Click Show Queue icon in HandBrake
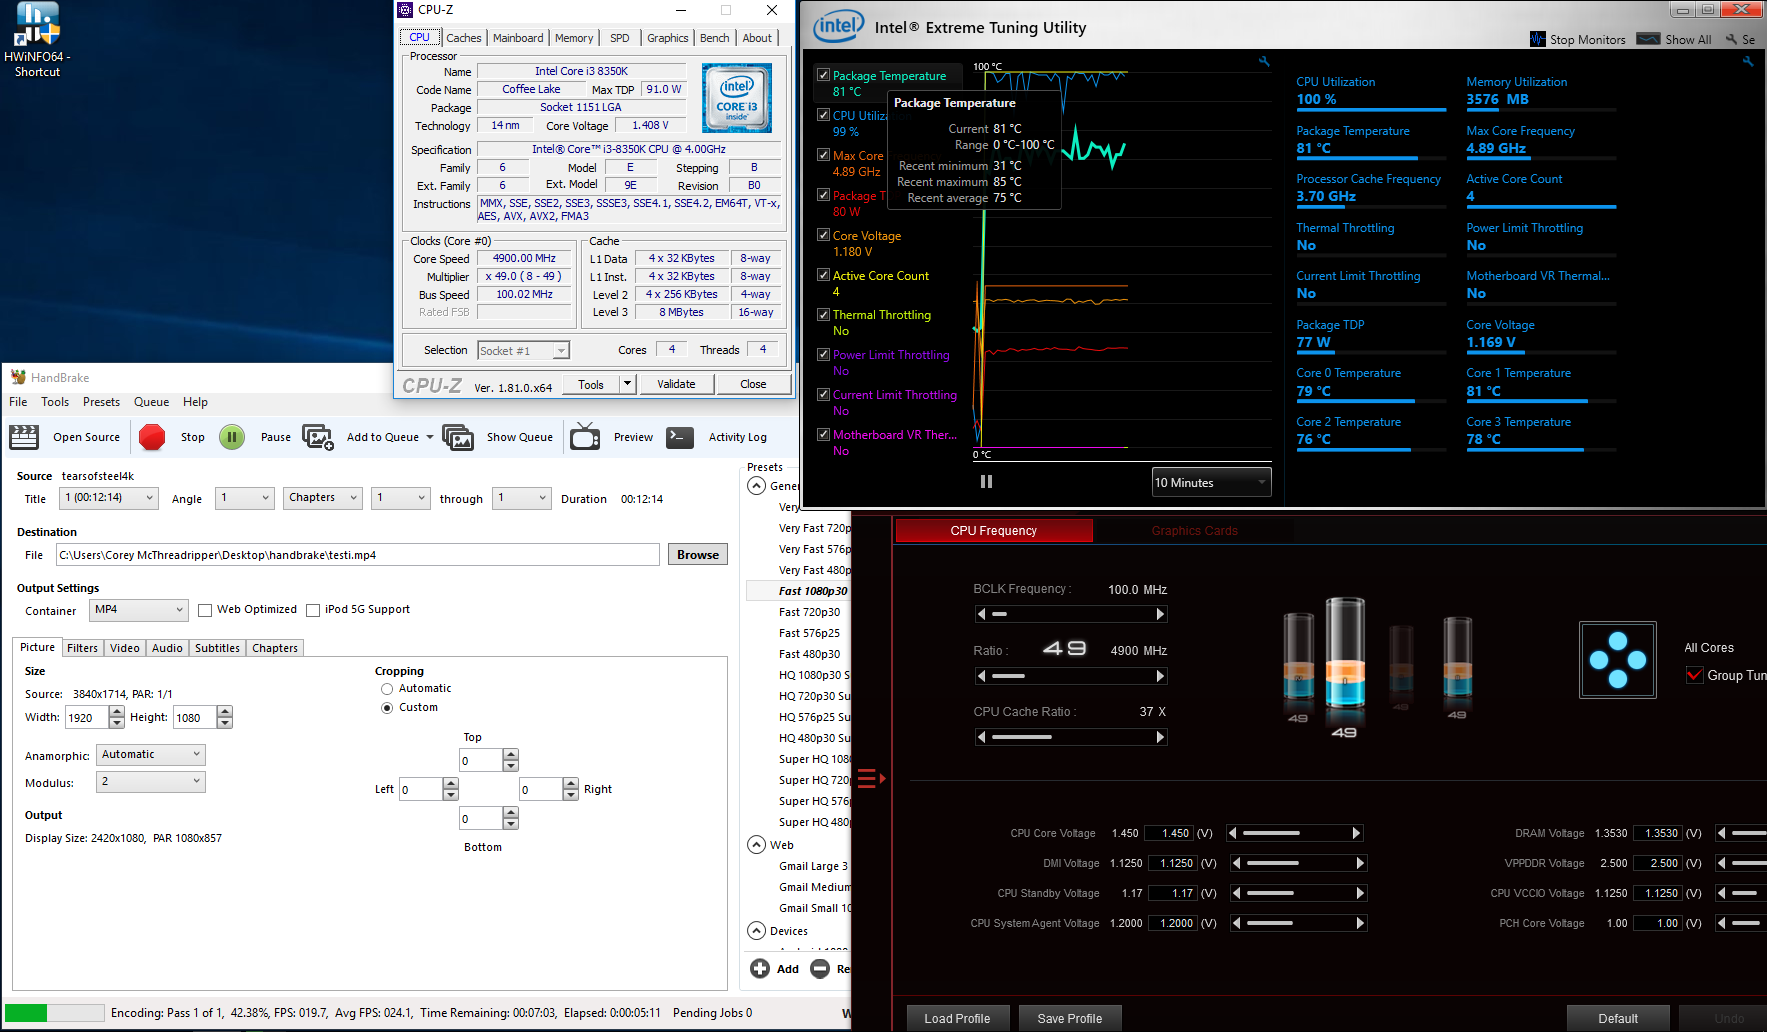This screenshot has height=1032, width=1767. coord(458,437)
